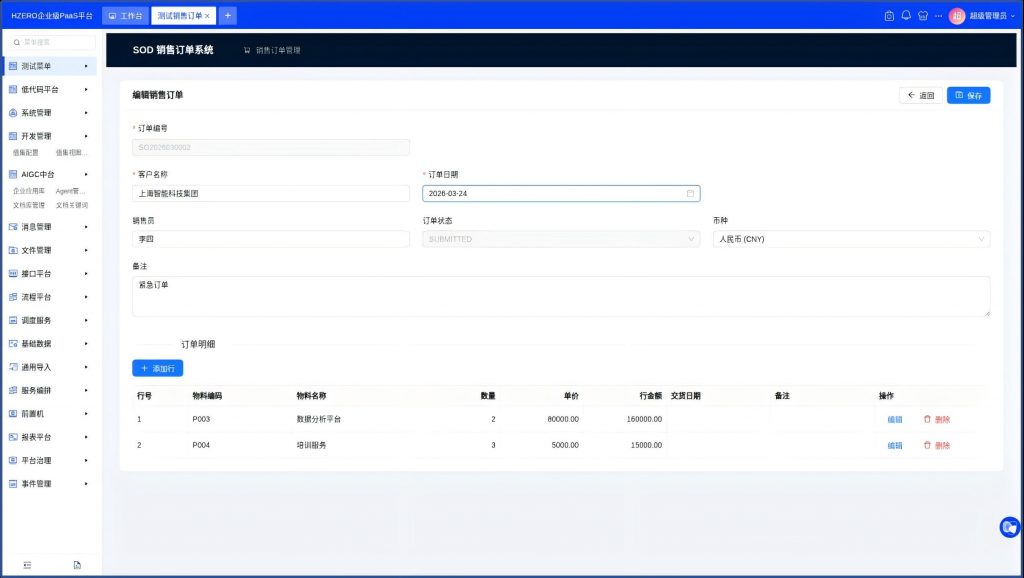Click the menu collapse icon at sidebar bottom

(27, 565)
